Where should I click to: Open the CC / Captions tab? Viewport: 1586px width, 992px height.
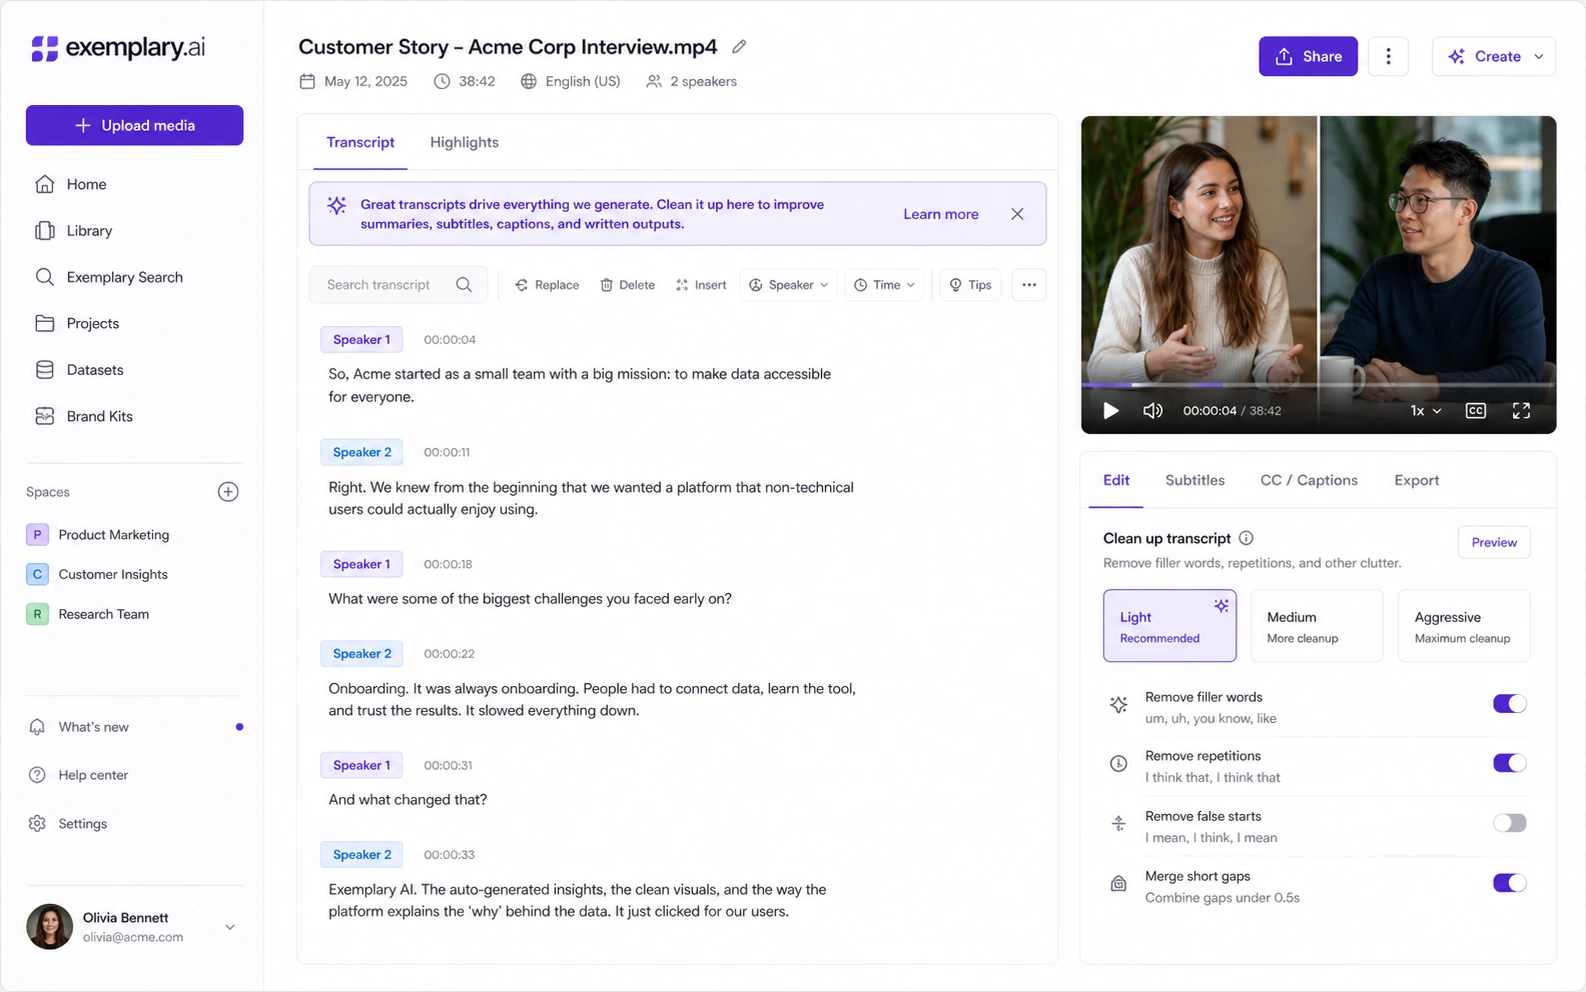pyautogui.click(x=1309, y=480)
